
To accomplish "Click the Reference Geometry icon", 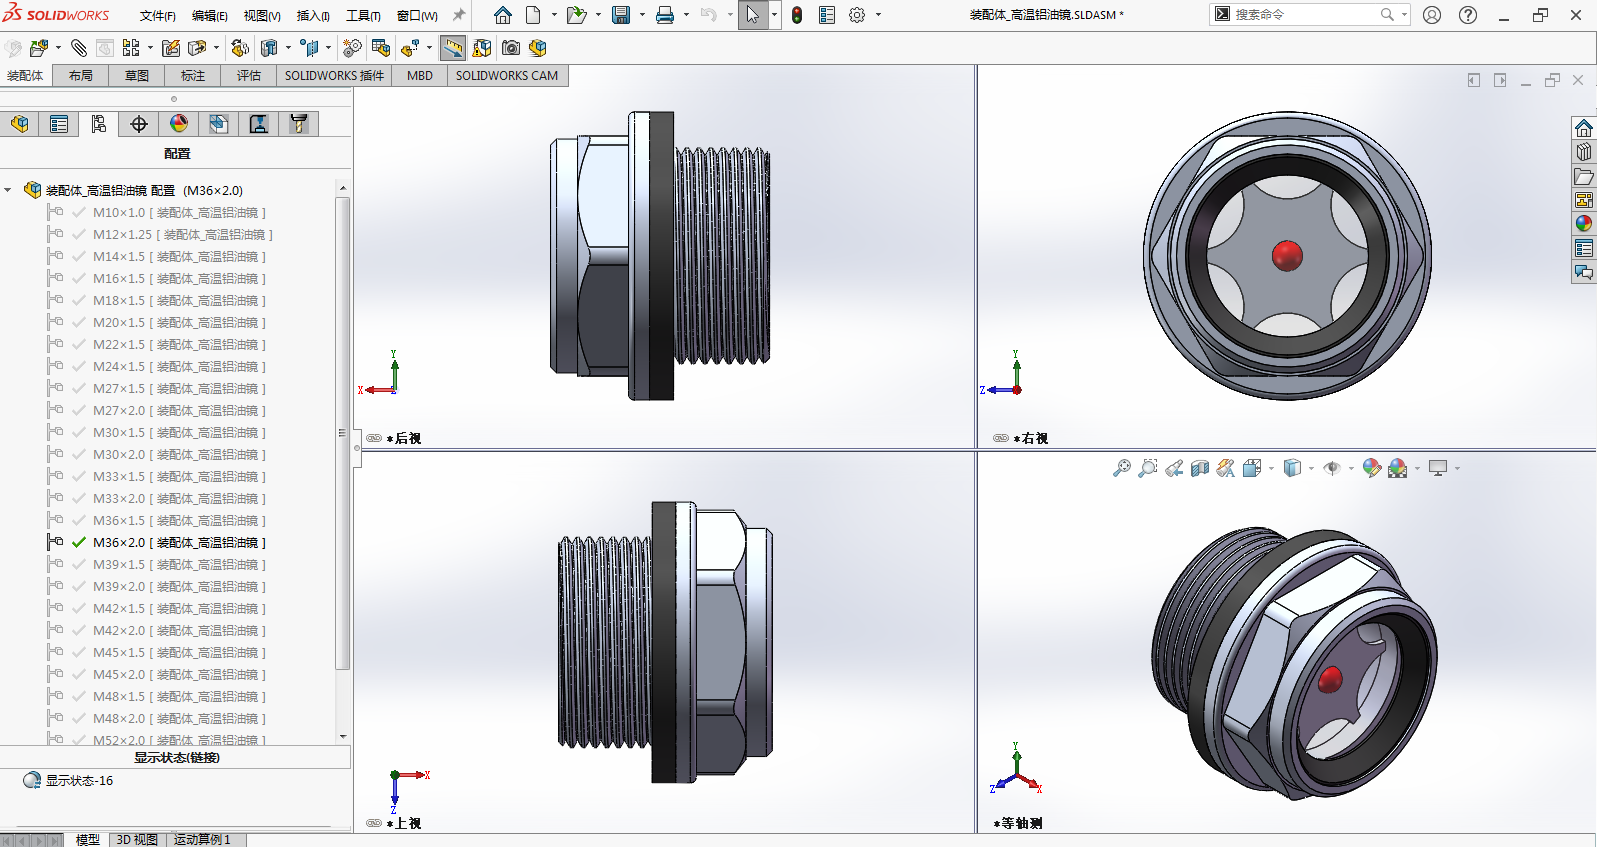I will point(310,48).
